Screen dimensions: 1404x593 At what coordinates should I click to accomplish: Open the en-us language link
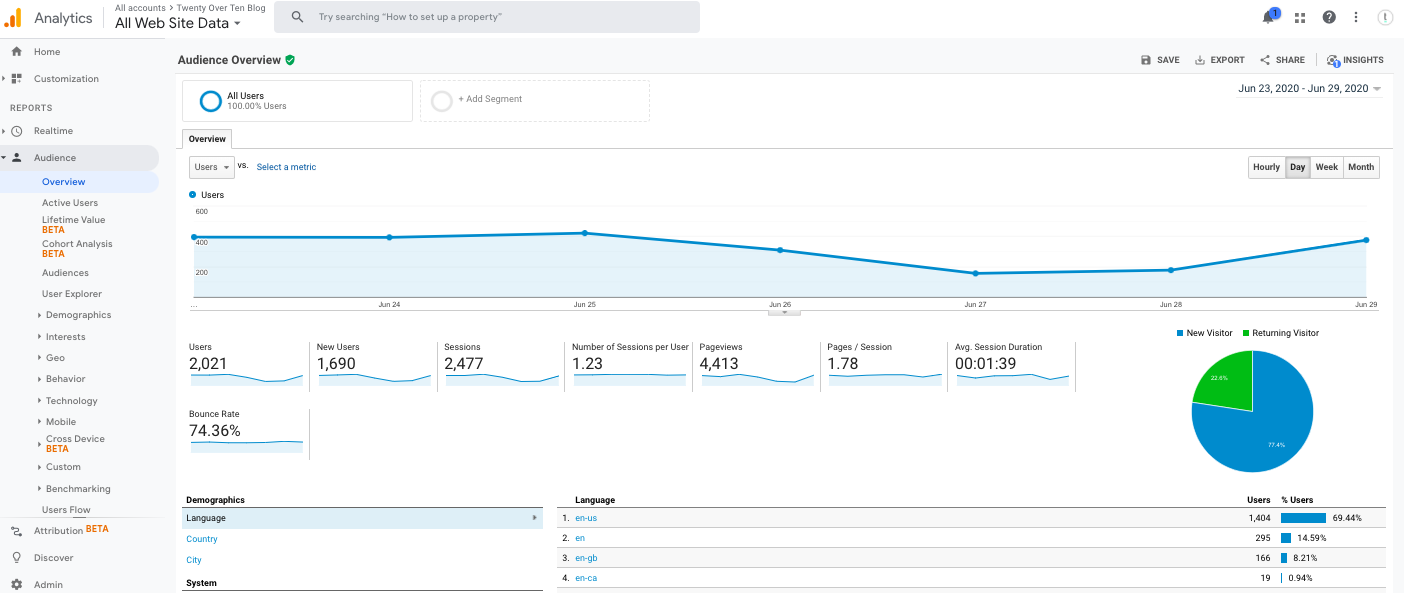[x=586, y=518]
